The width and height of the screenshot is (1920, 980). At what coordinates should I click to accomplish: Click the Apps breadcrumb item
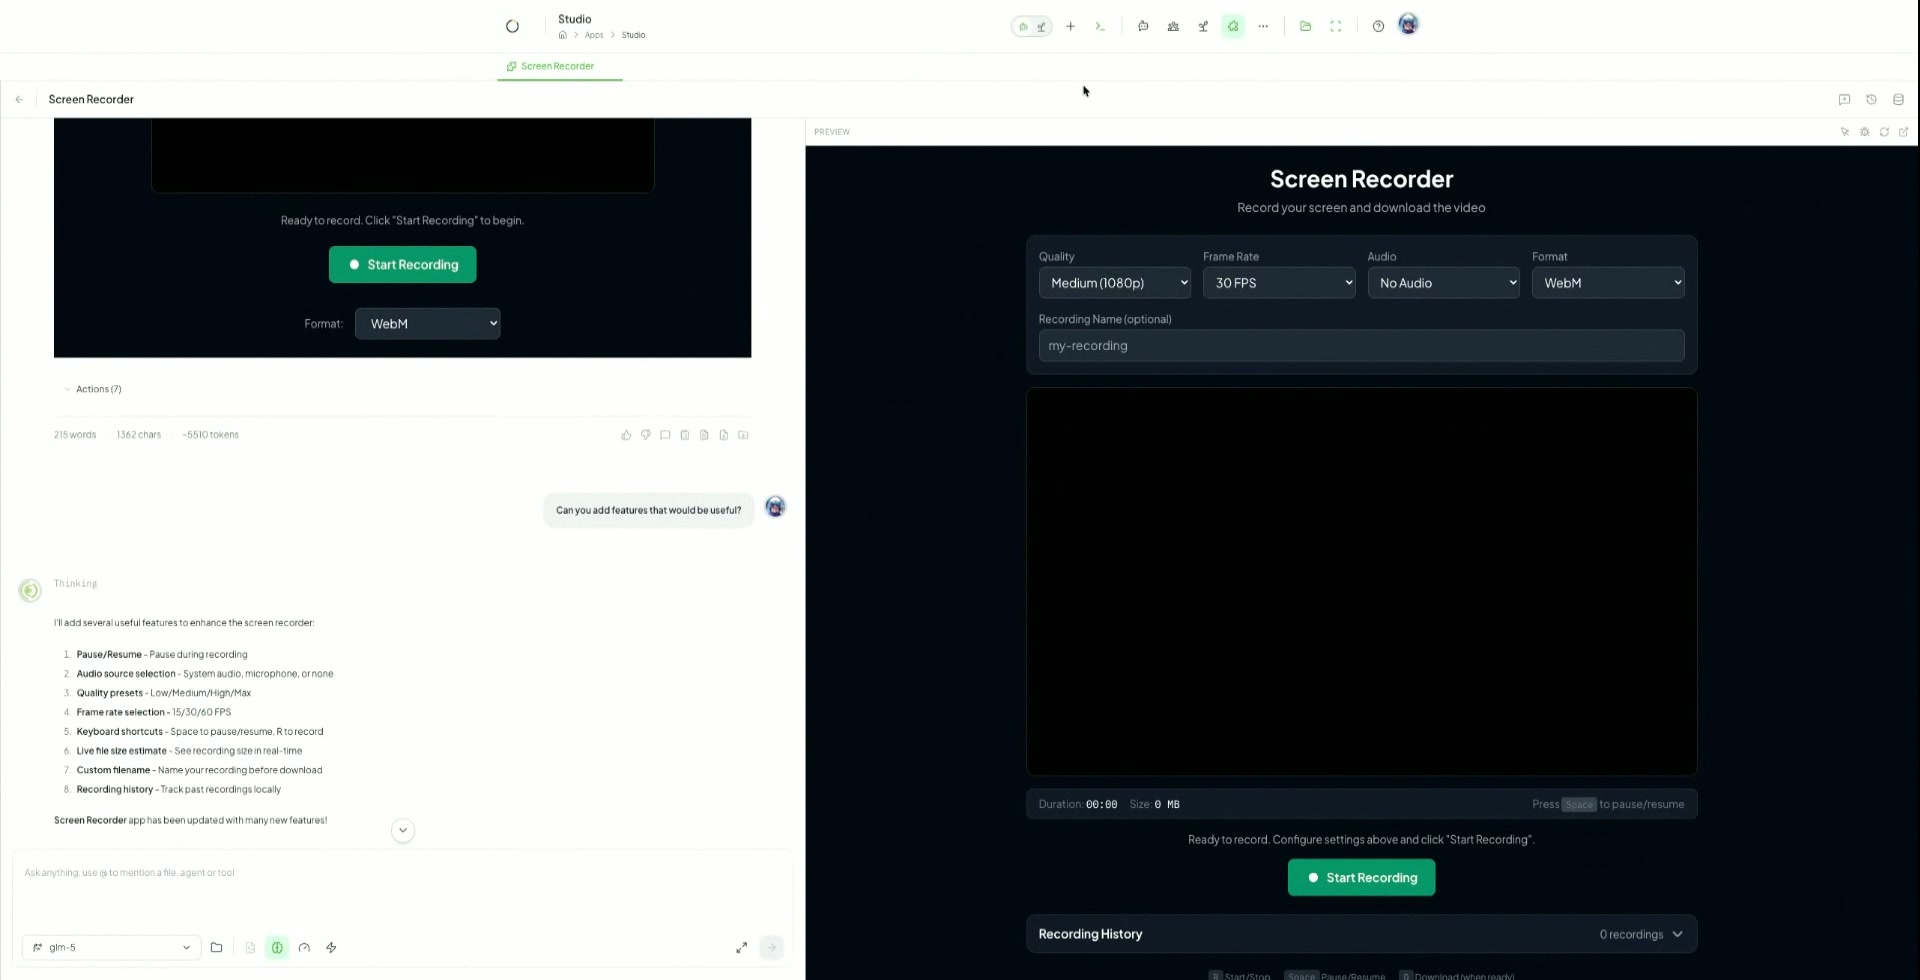pos(594,35)
